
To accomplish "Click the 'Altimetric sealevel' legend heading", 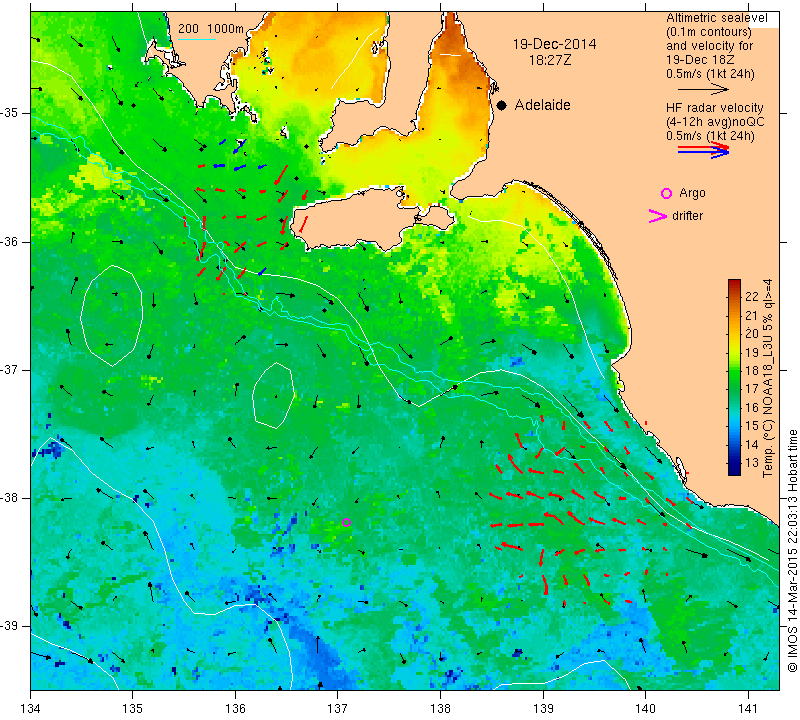I will coord(716,18).
